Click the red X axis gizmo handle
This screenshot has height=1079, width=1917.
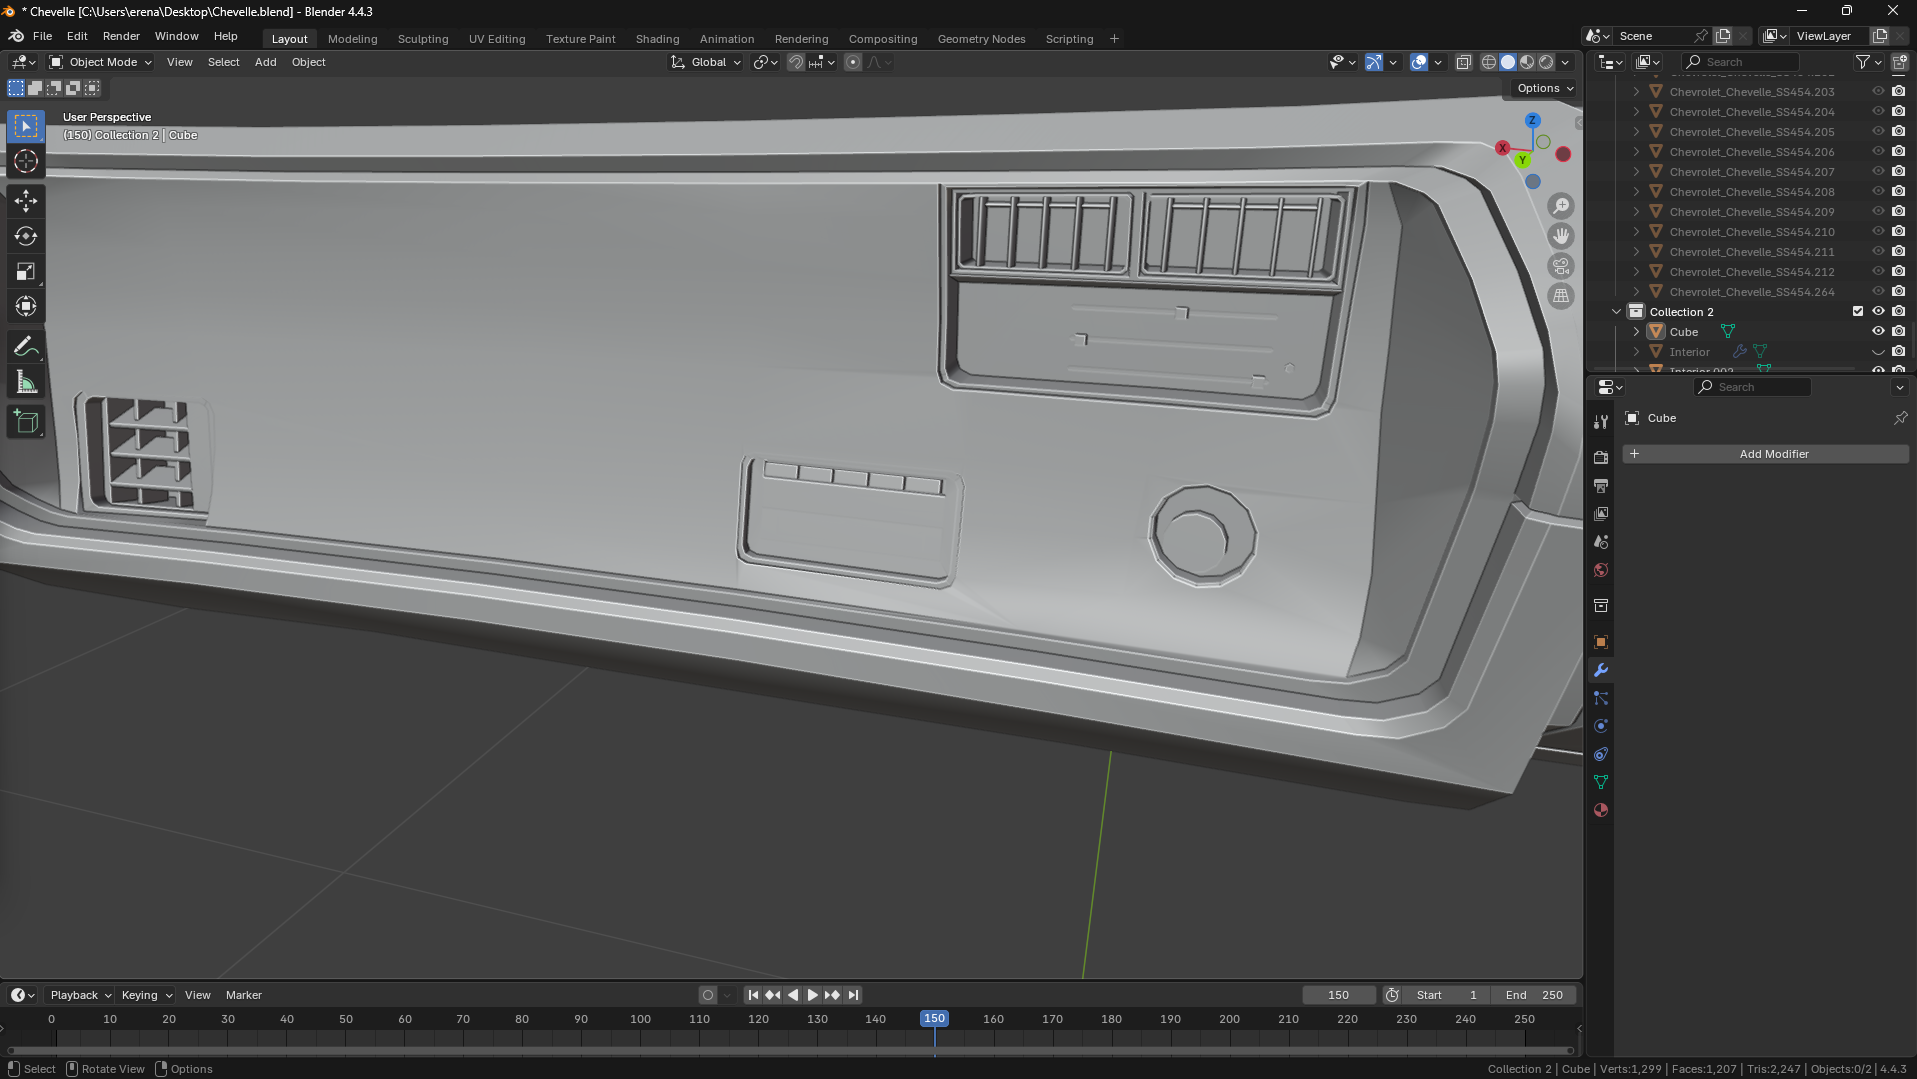[1502, 148]
